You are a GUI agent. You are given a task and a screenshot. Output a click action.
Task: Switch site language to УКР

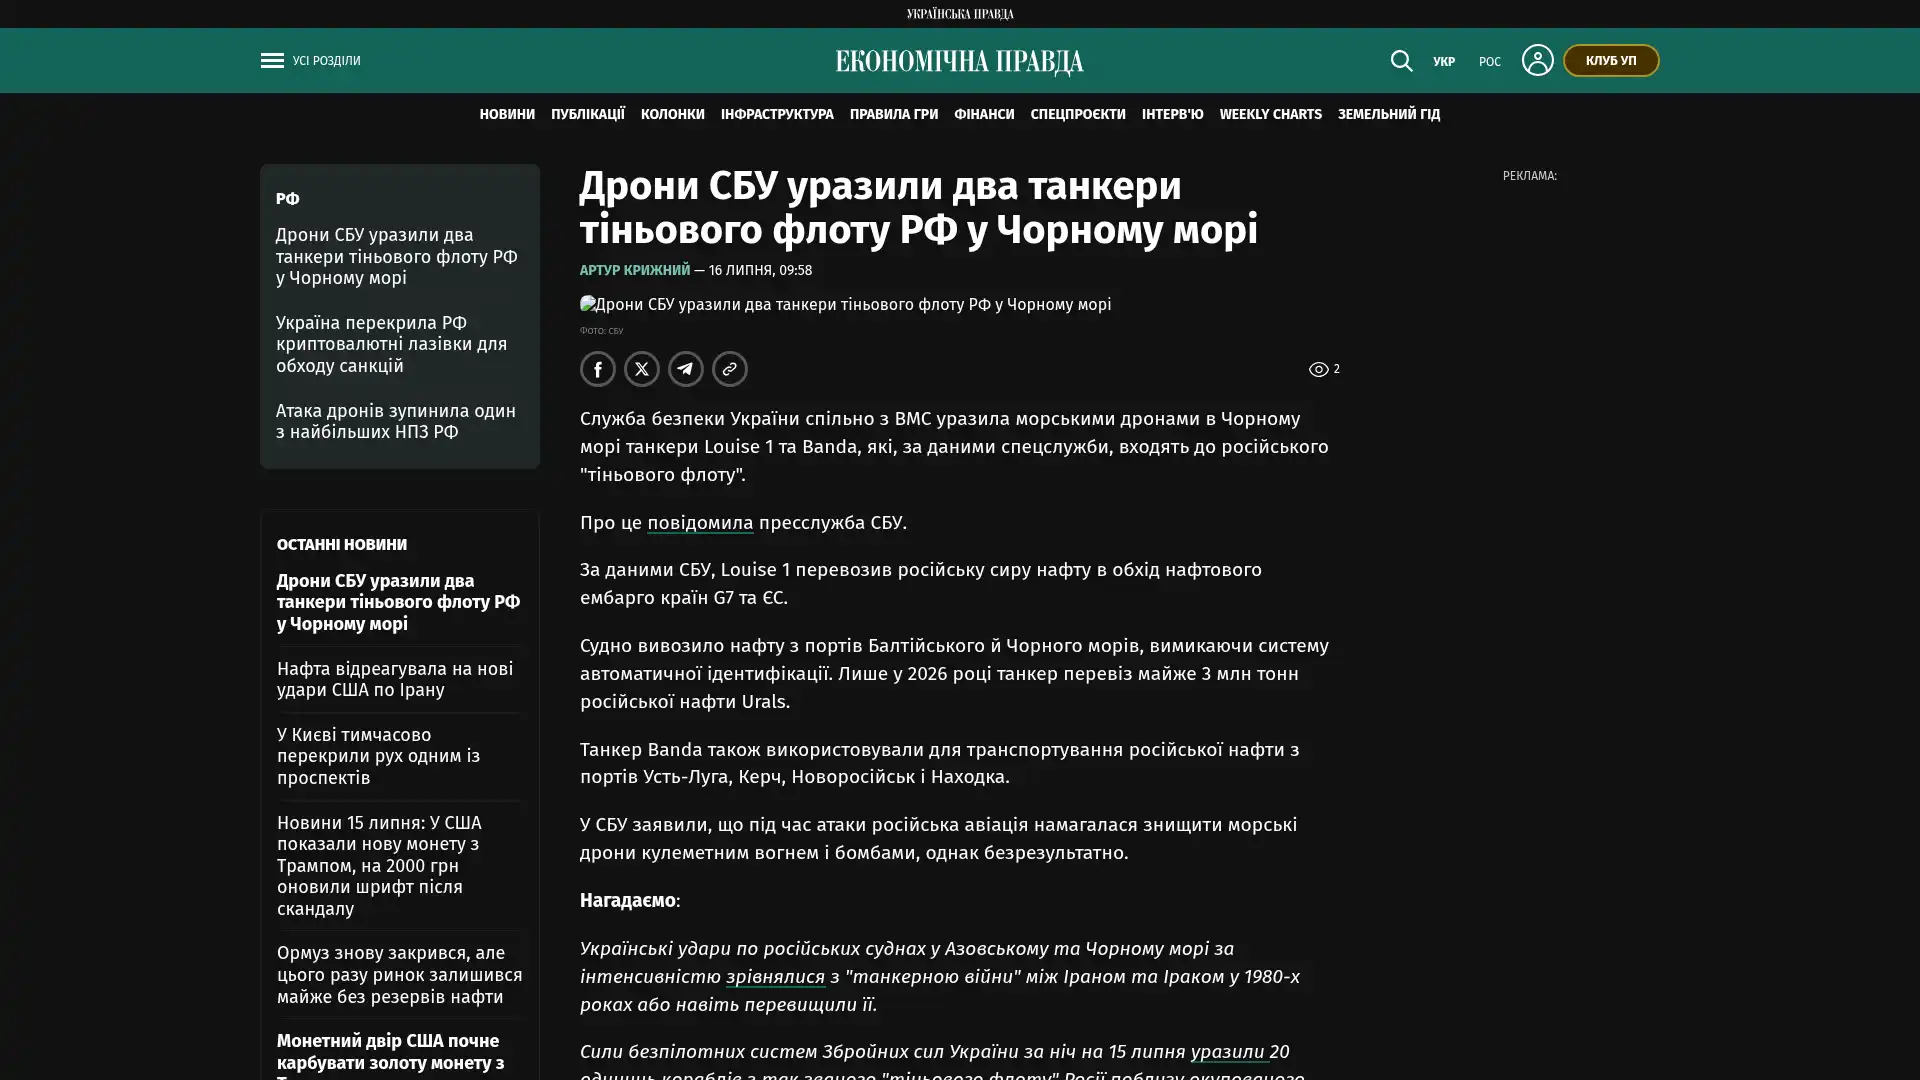coord(1443,62)
